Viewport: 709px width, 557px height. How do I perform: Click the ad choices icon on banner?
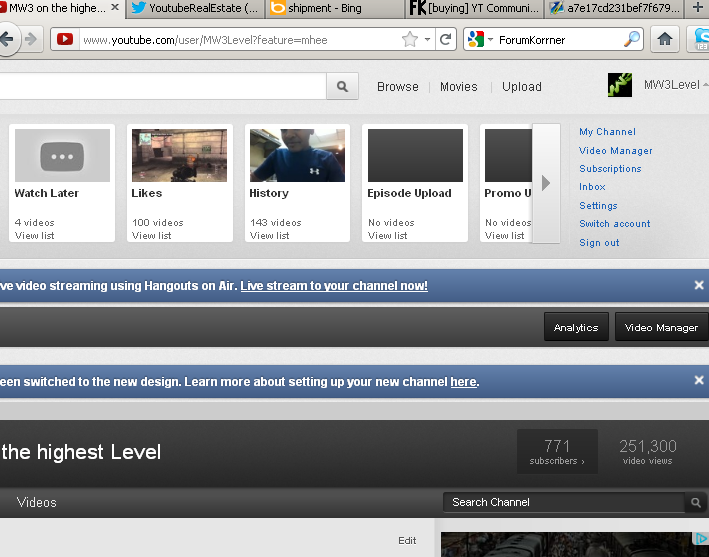[x=701, y=538]
